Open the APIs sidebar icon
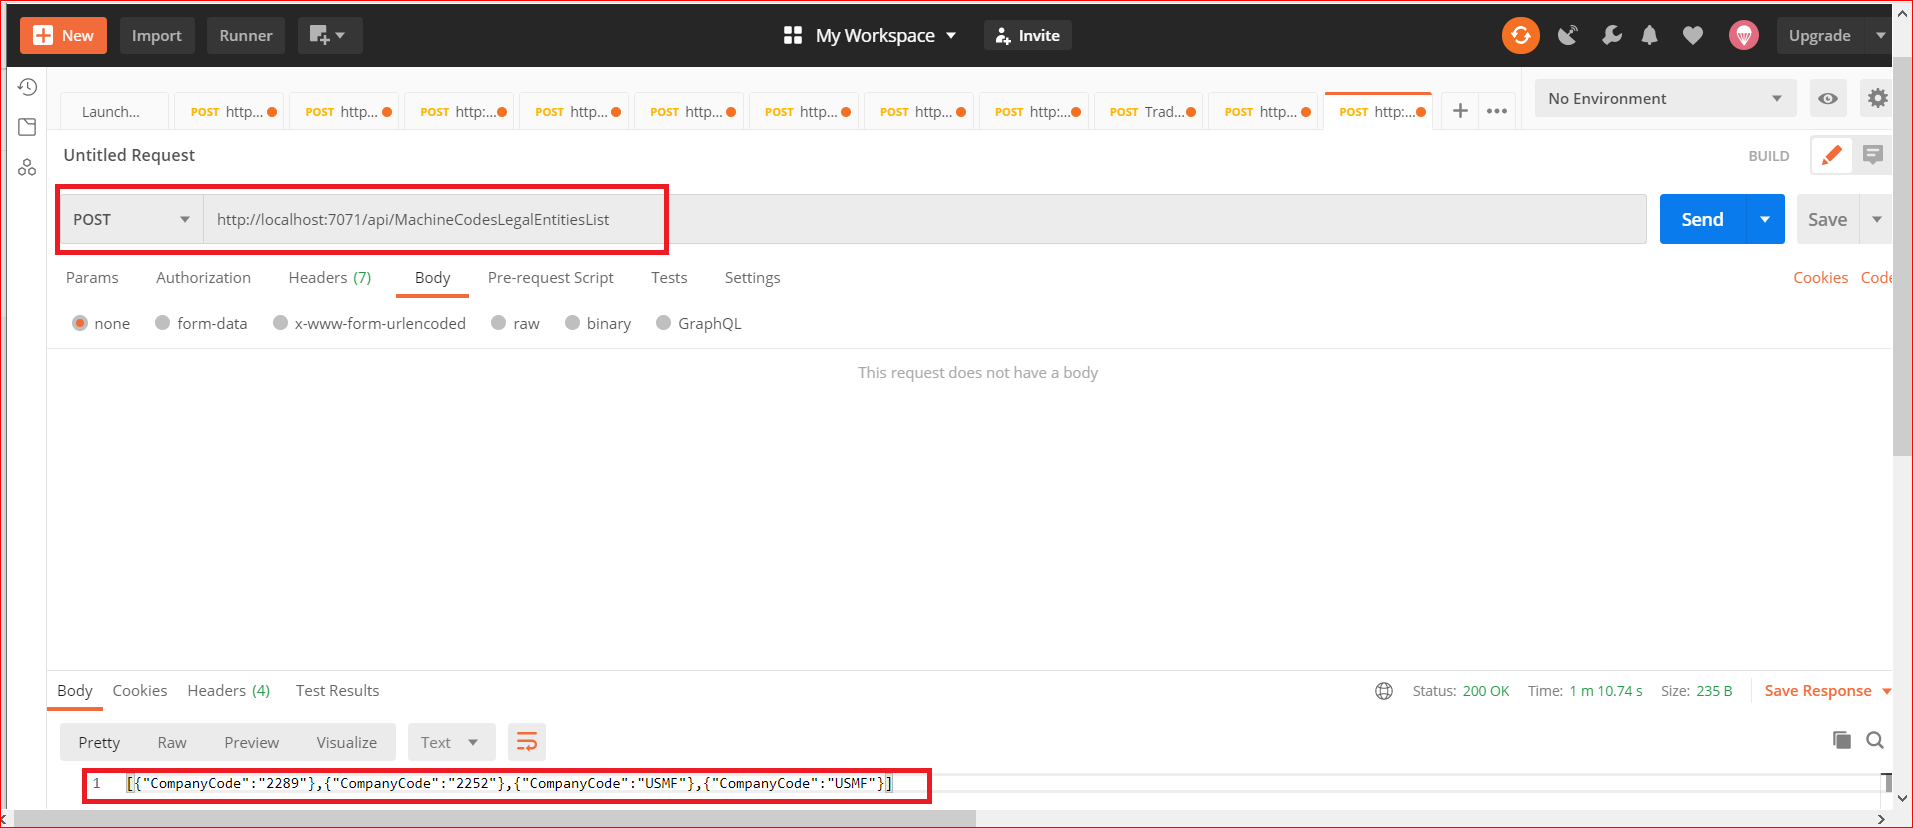This screenshot has width=1913, height=828. [x=27, y=167]
